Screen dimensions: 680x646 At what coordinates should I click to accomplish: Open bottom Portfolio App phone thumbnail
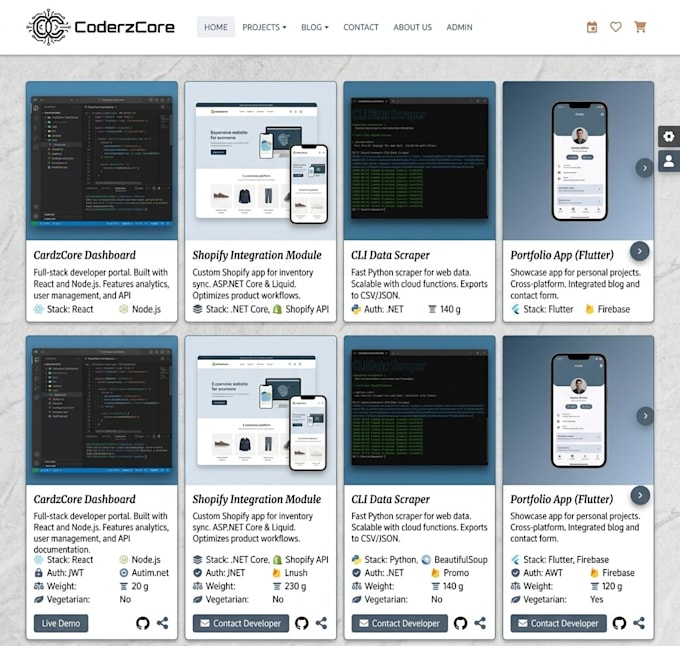coord(578,410)
